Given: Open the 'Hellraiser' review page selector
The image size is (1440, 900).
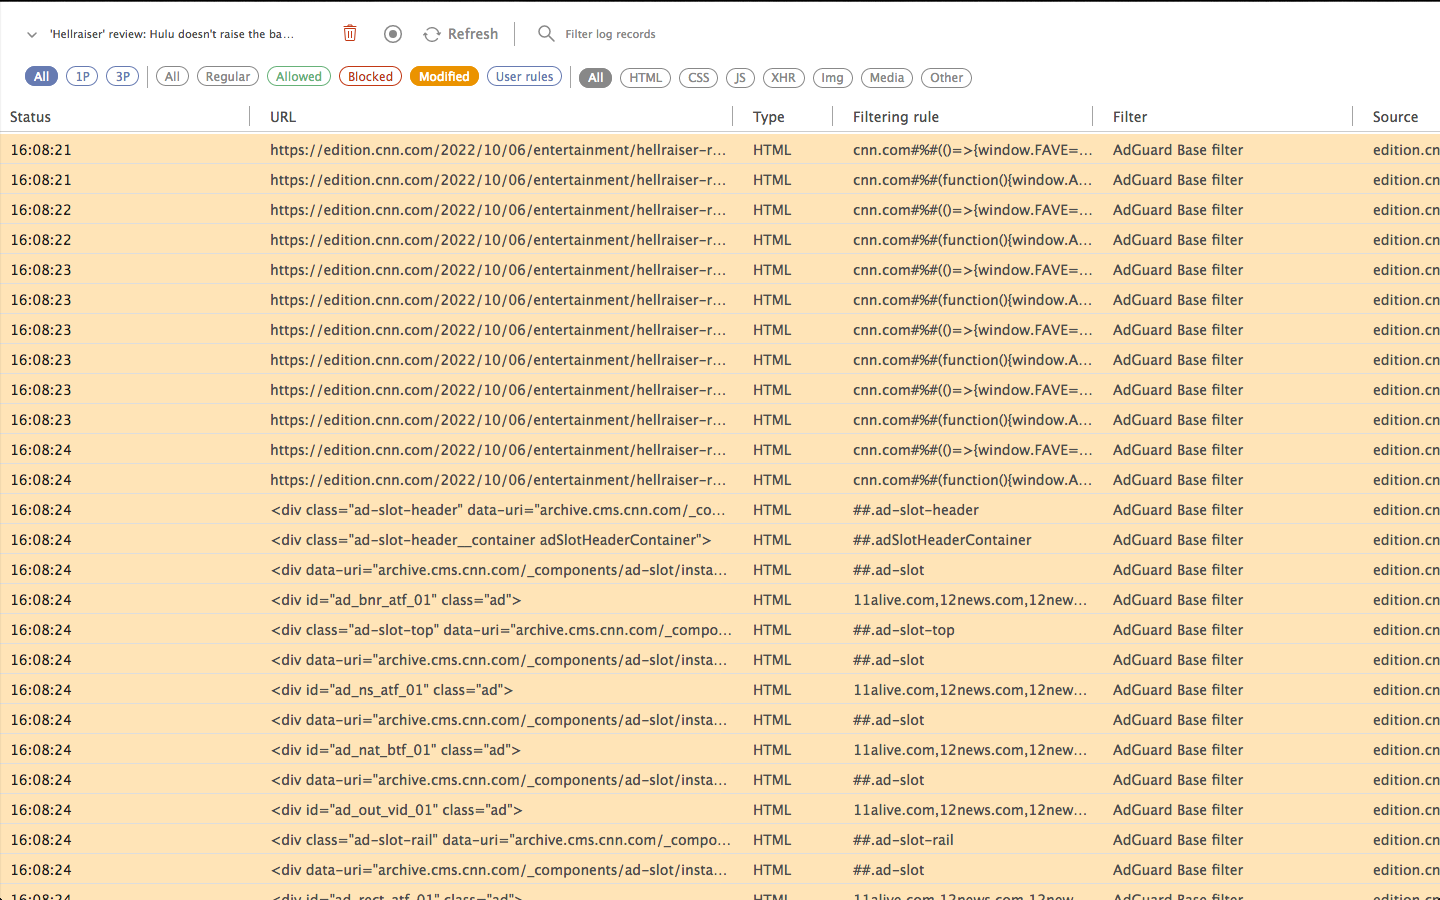Looking at the screenshot, I should tap(172, 34).
